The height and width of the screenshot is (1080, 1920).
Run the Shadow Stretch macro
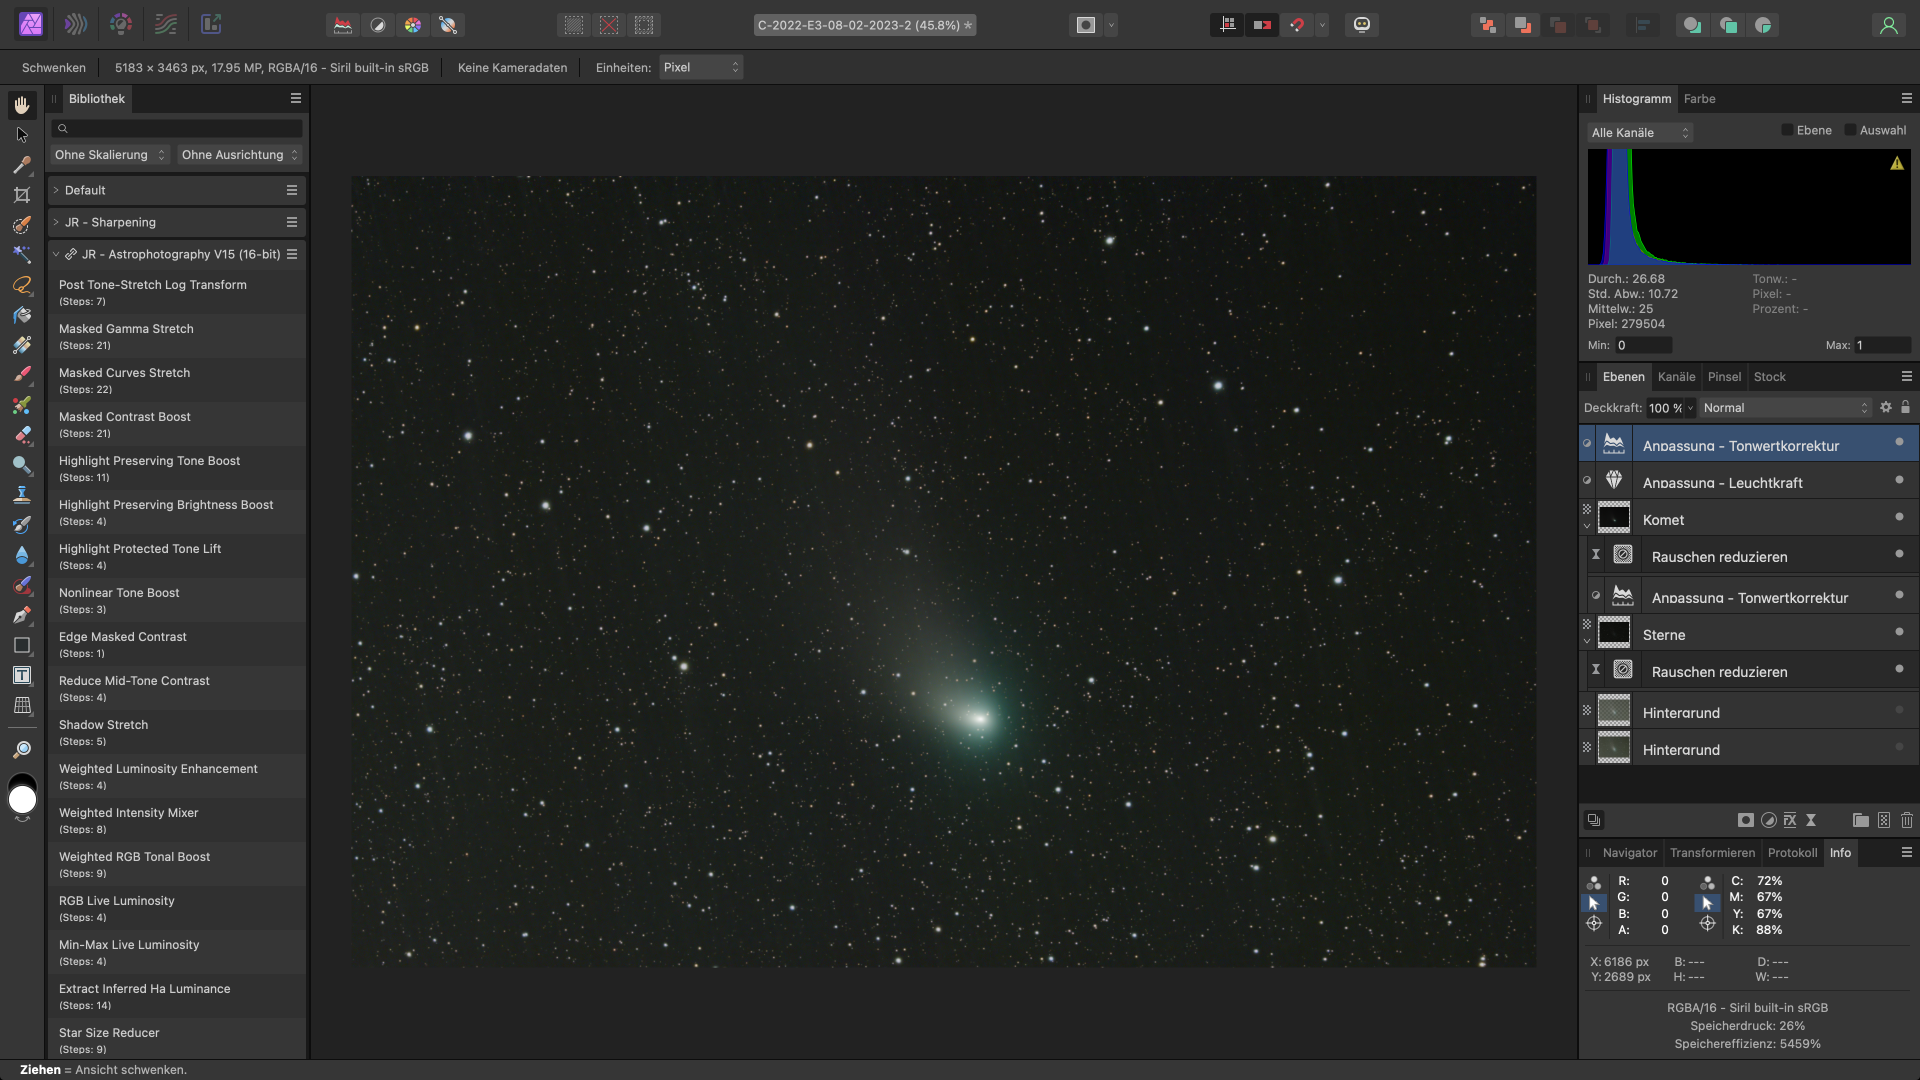[x=177, y=732]
